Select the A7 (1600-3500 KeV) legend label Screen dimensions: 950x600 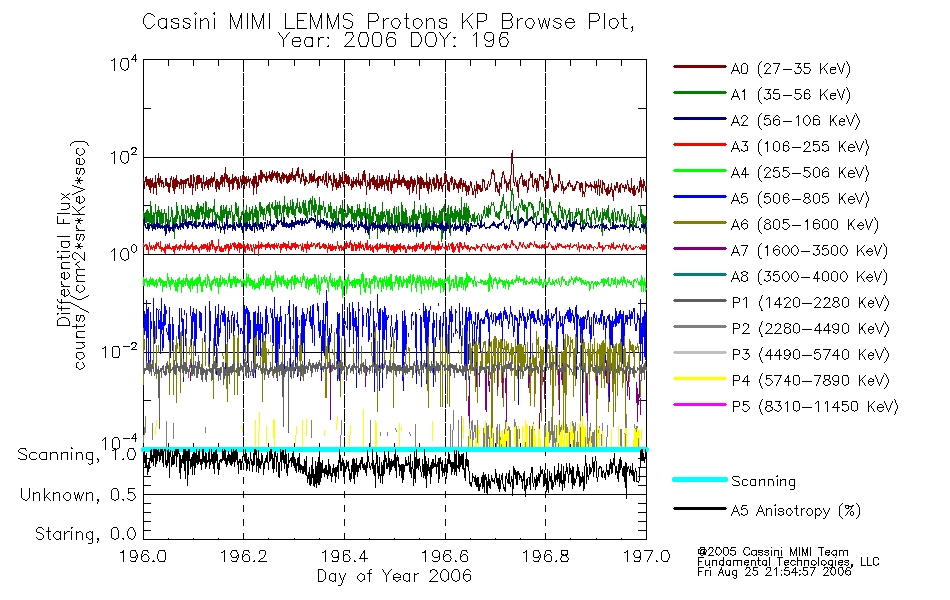809,251
